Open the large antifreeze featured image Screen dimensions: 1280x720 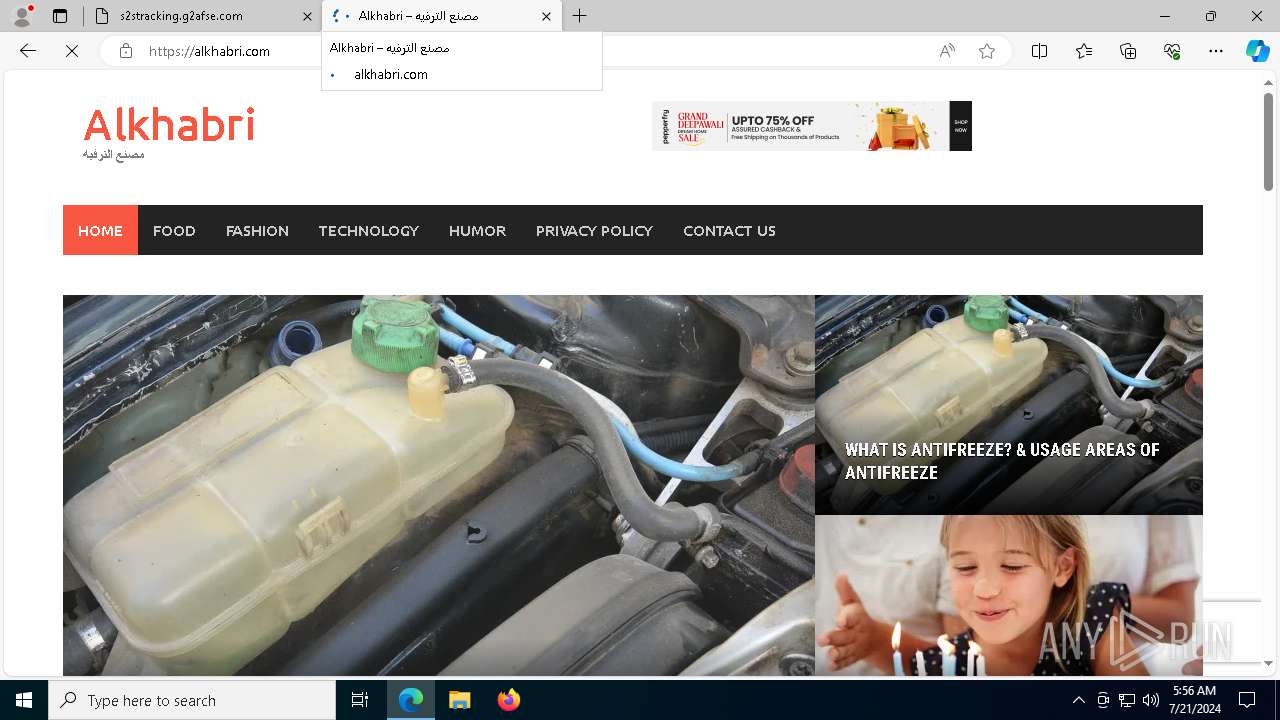click(438, 485)
